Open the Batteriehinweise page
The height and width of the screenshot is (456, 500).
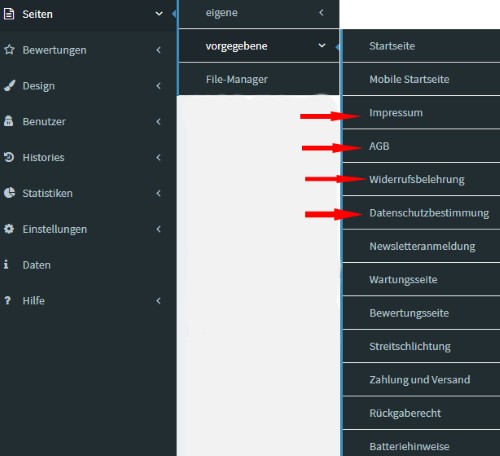click(x=421, y=443)
